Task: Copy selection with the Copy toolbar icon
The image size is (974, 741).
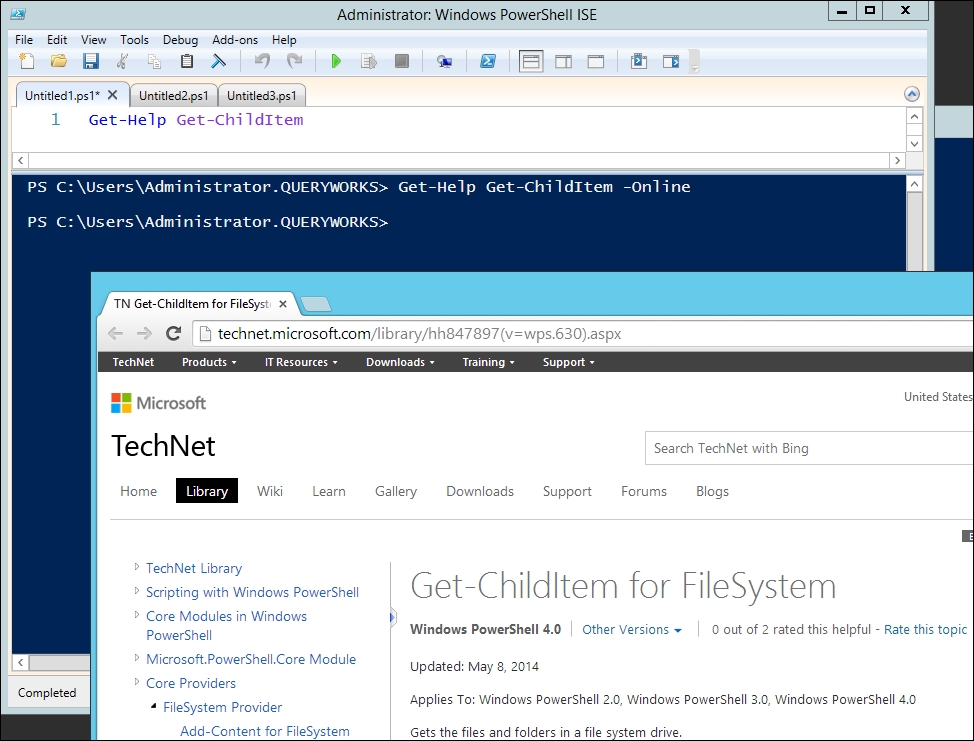Action: (154, 61)
